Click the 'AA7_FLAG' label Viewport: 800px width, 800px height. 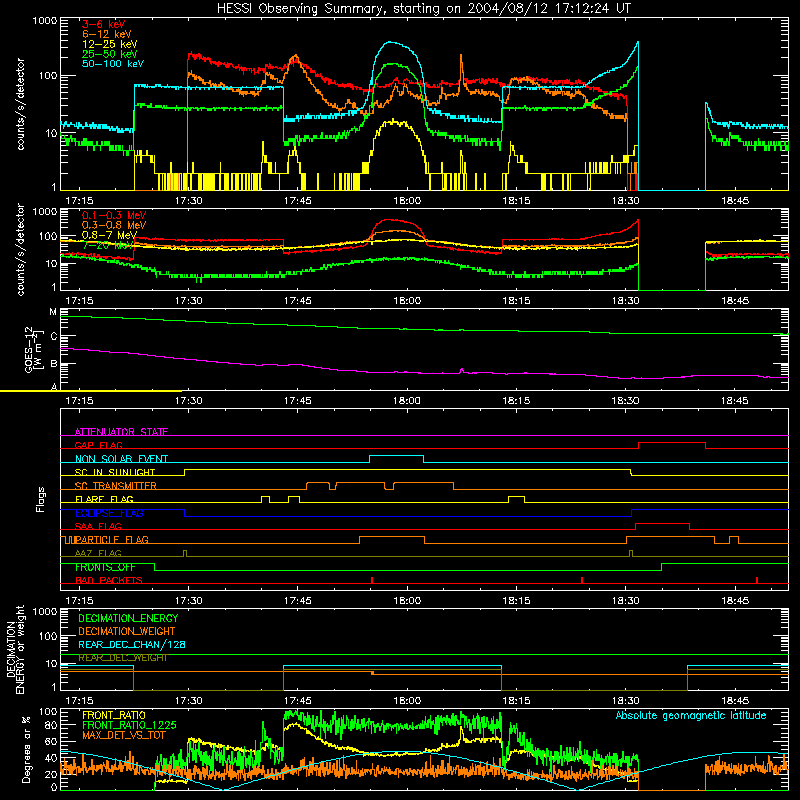(98, 553)
